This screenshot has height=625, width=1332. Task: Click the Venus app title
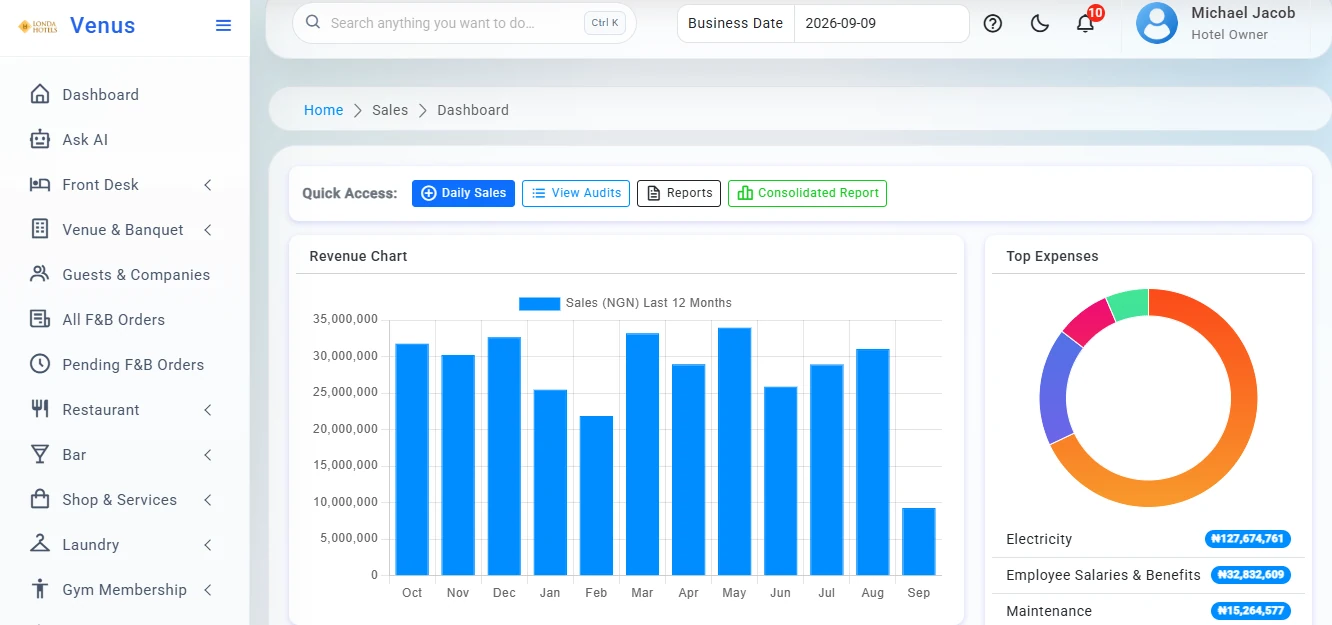[102, 26]
